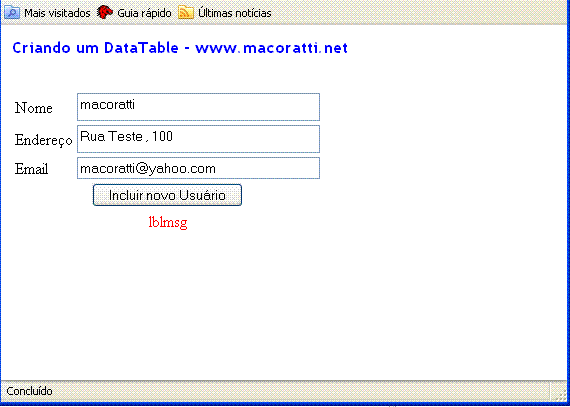Click into the Endereço input box
The image size is (570, 407).
pyautogui.click(x=198, y=139)
